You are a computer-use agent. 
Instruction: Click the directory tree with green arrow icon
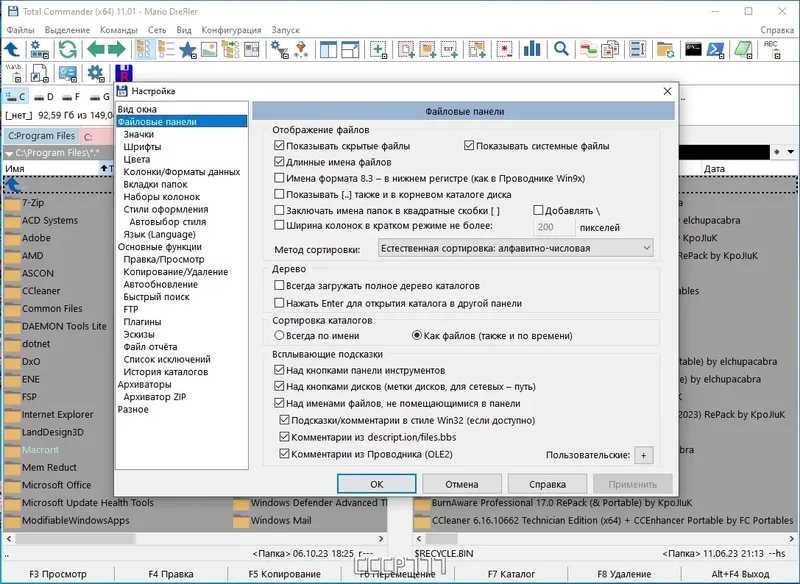231,49
